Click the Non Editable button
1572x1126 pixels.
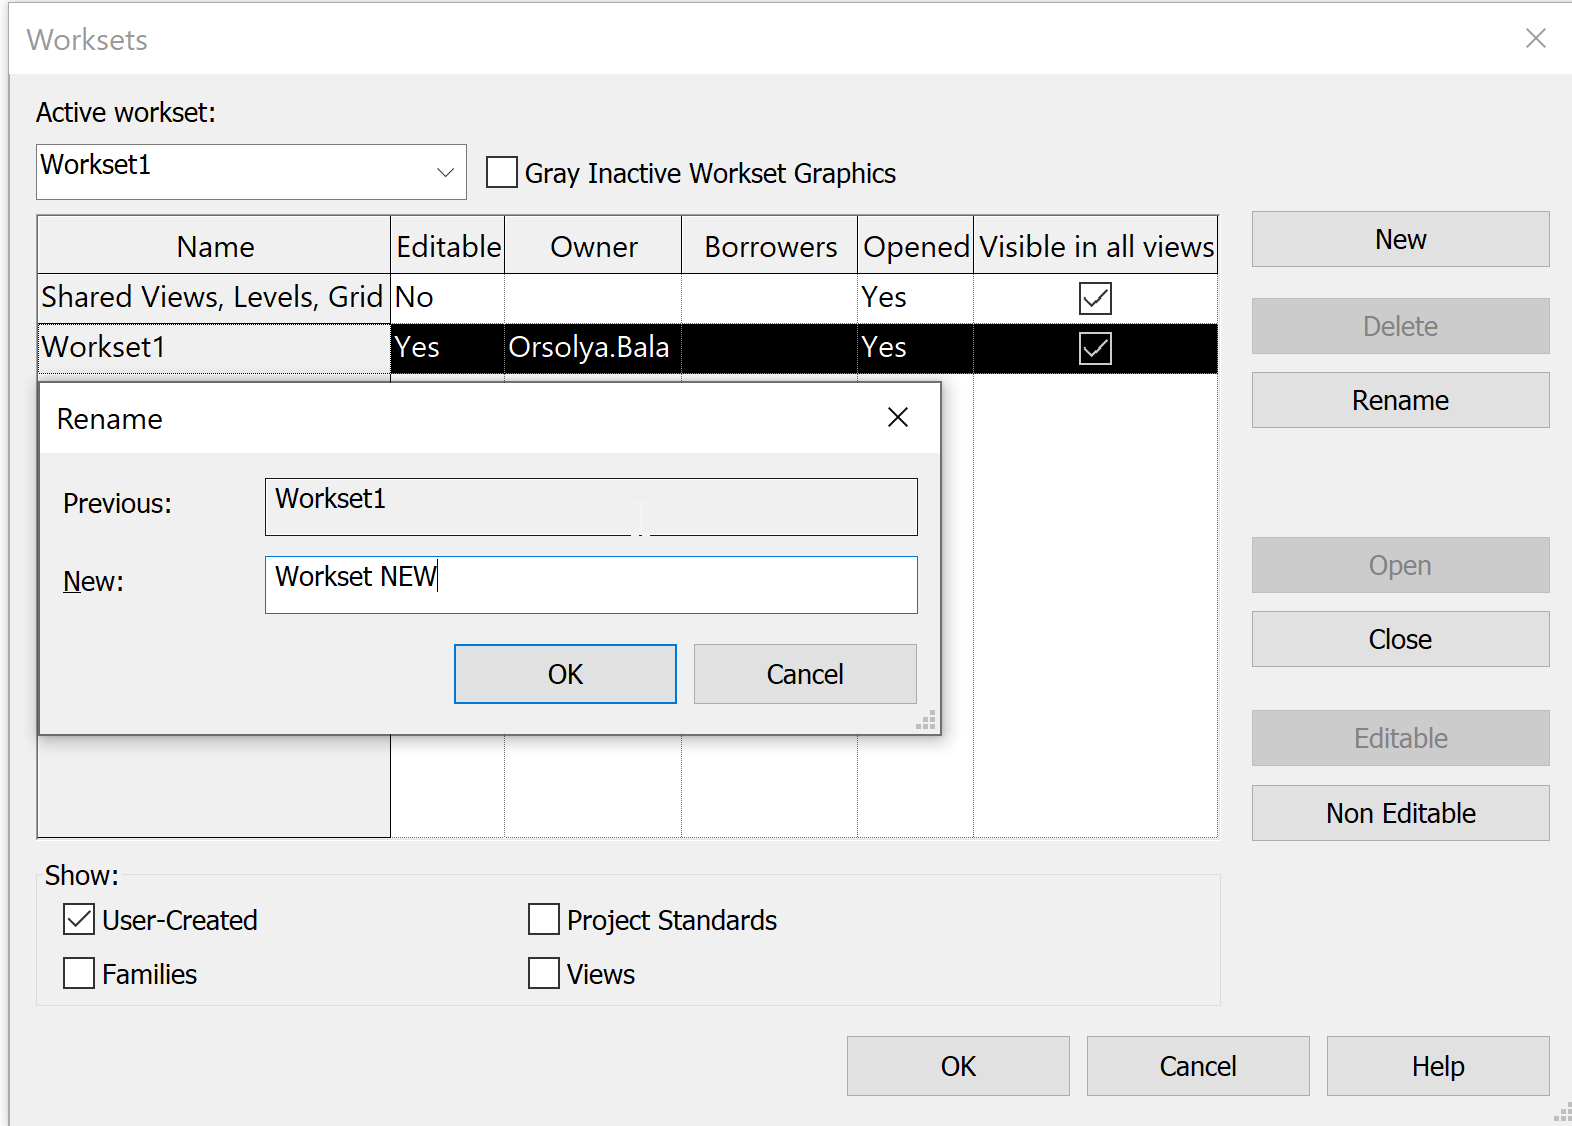1400,813
